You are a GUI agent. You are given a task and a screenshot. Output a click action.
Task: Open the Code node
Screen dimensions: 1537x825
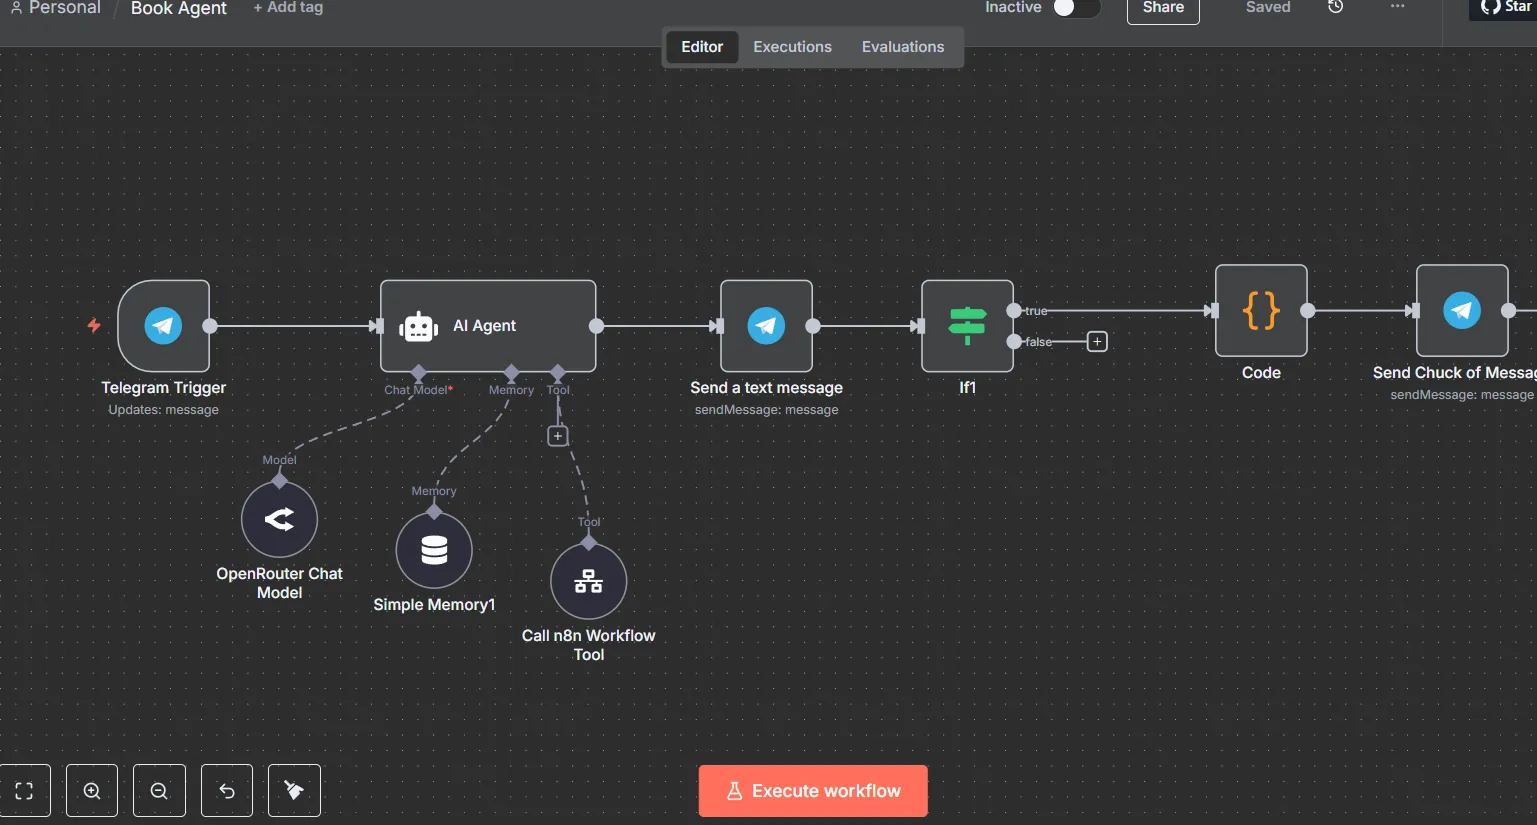tap(1261, 311)
